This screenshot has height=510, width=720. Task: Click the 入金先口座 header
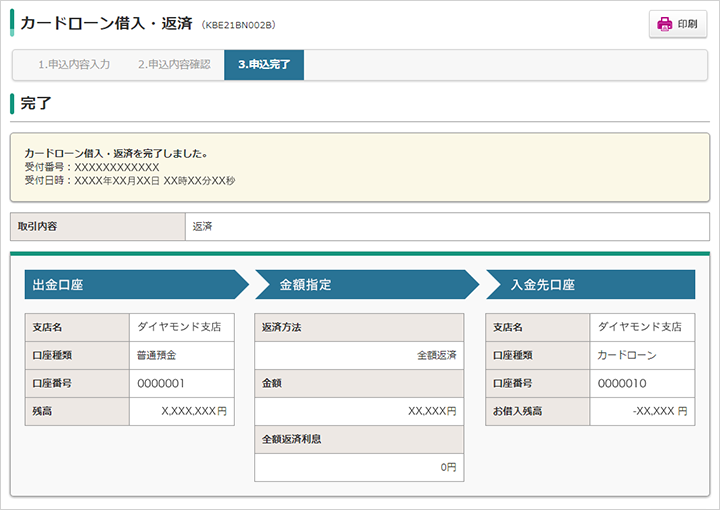[x=591, y=285]
